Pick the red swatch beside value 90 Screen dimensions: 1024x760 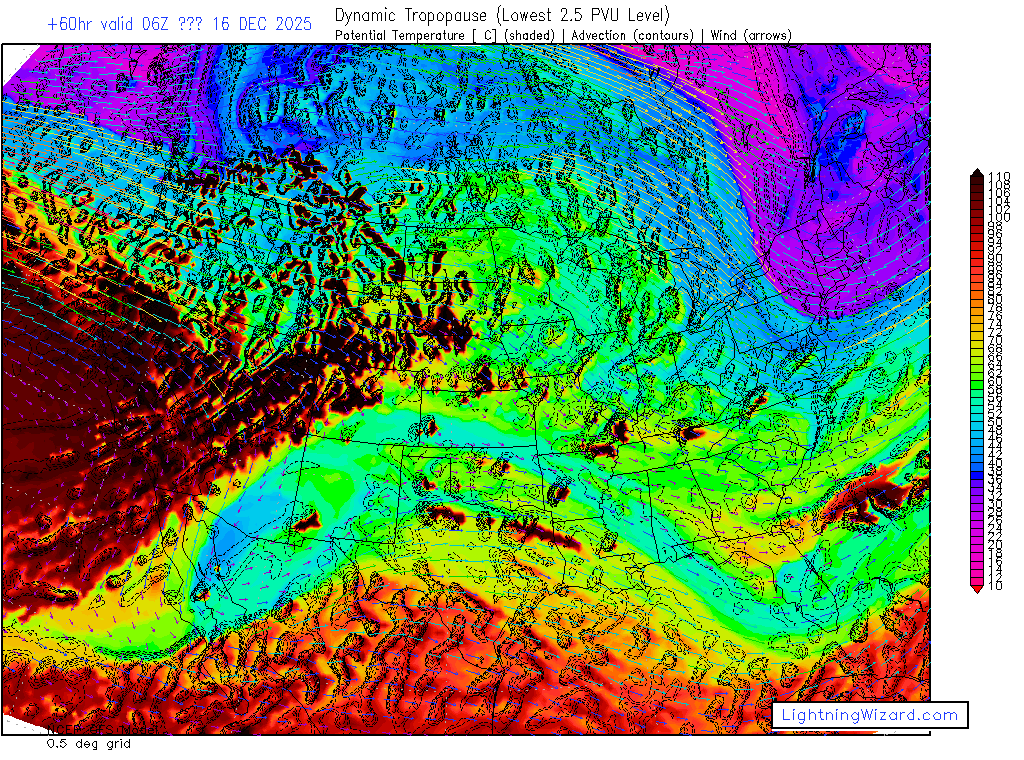tap(976, 258)
